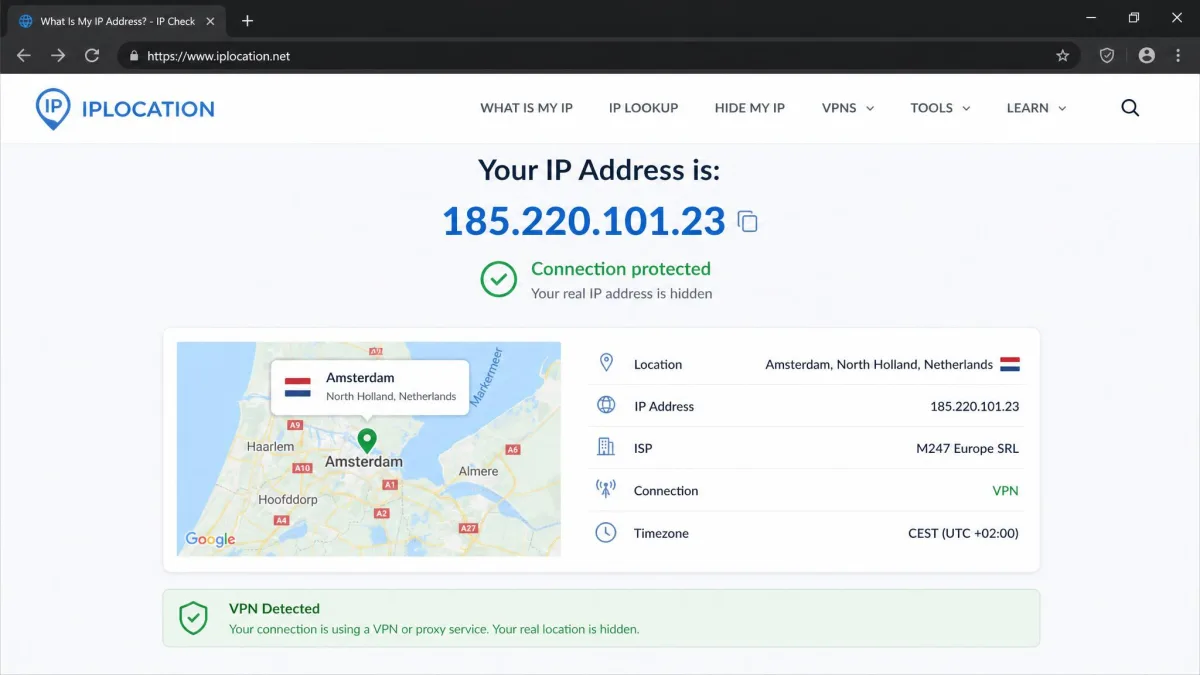Expand the VPNS dropdown menu

848,108
